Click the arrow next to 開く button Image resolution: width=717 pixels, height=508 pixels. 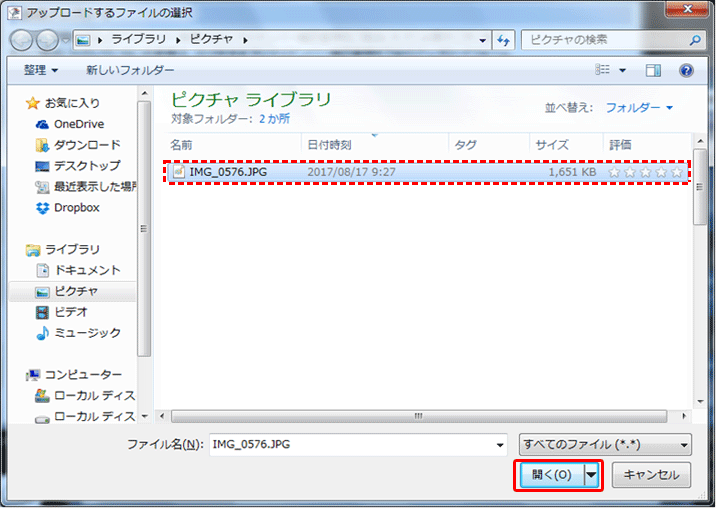[x=591, y=475]
